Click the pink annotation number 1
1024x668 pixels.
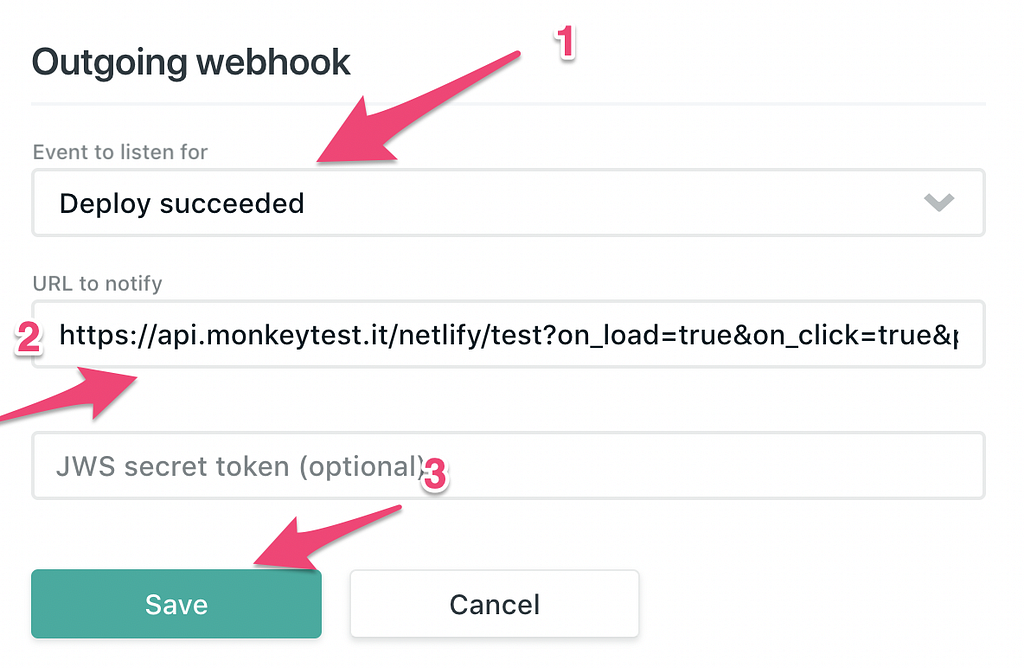point(566,42)
